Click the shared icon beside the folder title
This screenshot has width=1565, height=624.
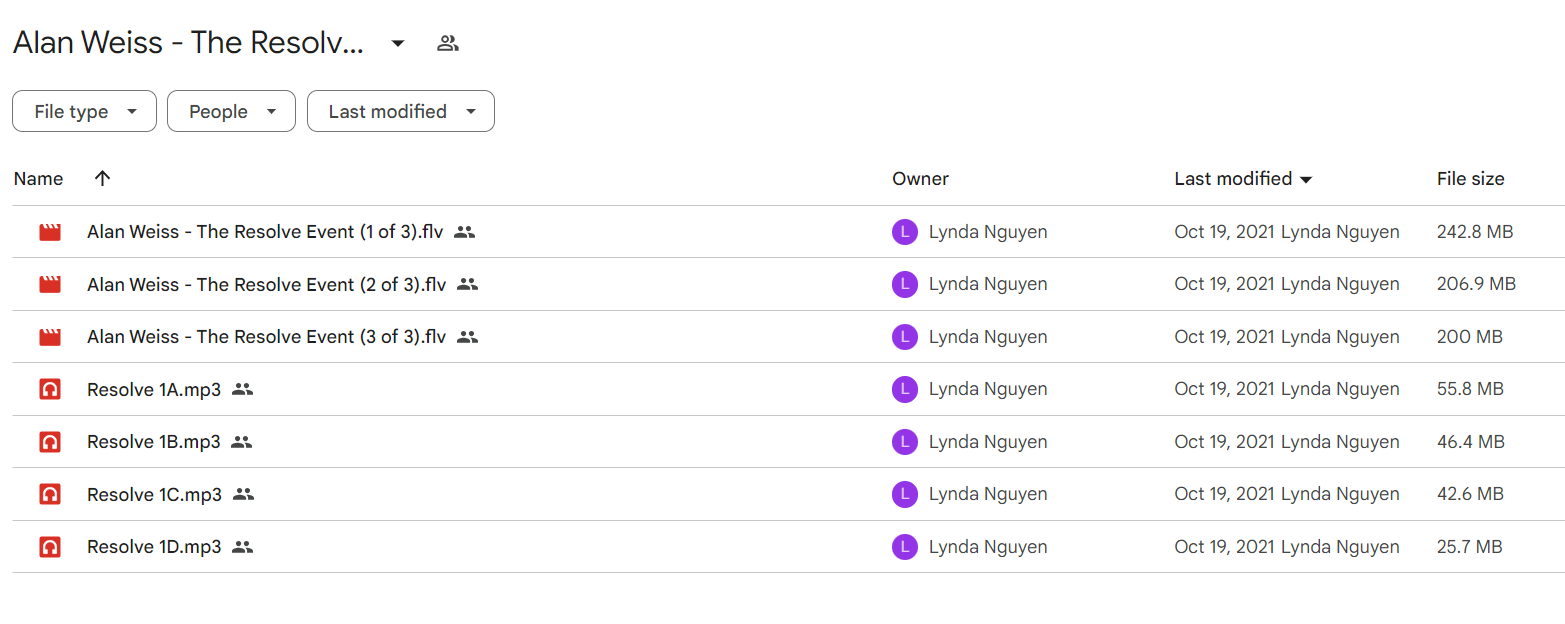(x=448, y=43)
